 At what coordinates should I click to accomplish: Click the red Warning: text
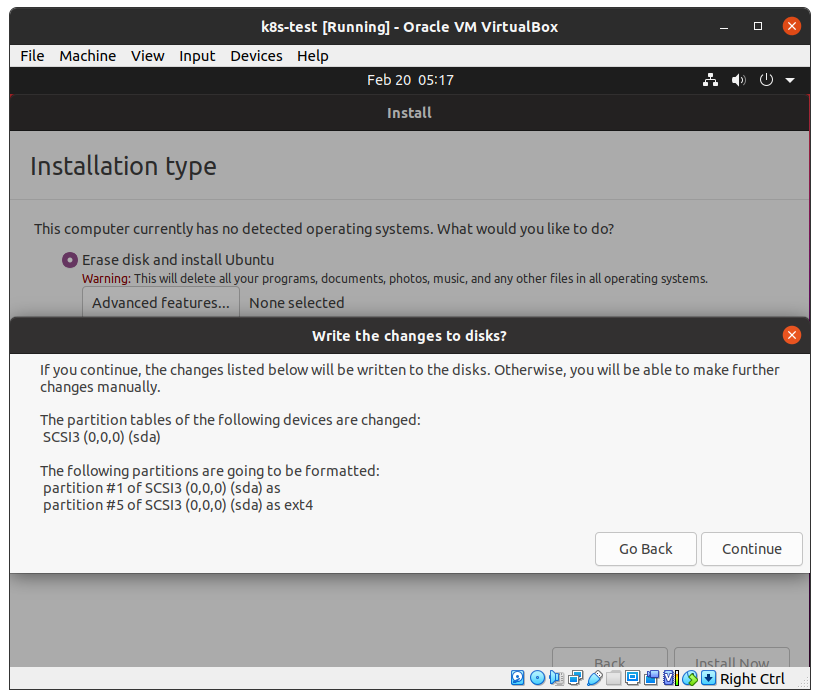coord(106,279)
